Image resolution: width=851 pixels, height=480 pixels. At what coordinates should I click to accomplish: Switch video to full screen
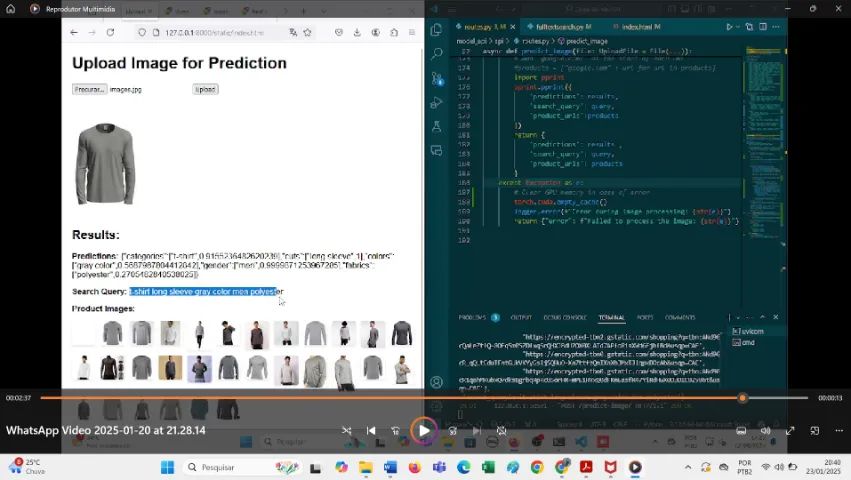[x=790, y=431]
